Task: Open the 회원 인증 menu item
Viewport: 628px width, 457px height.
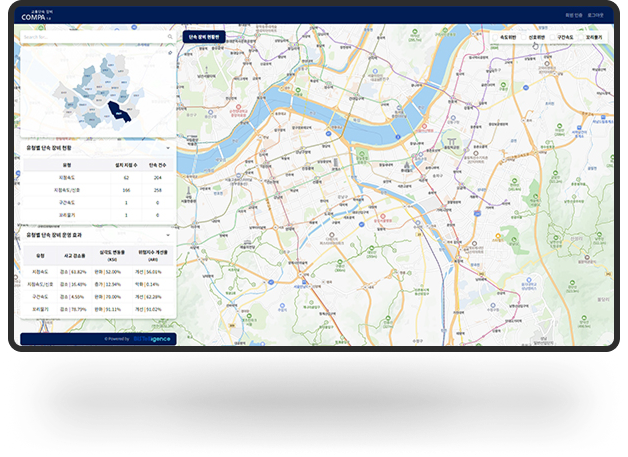Action: (x=573, y=15)
